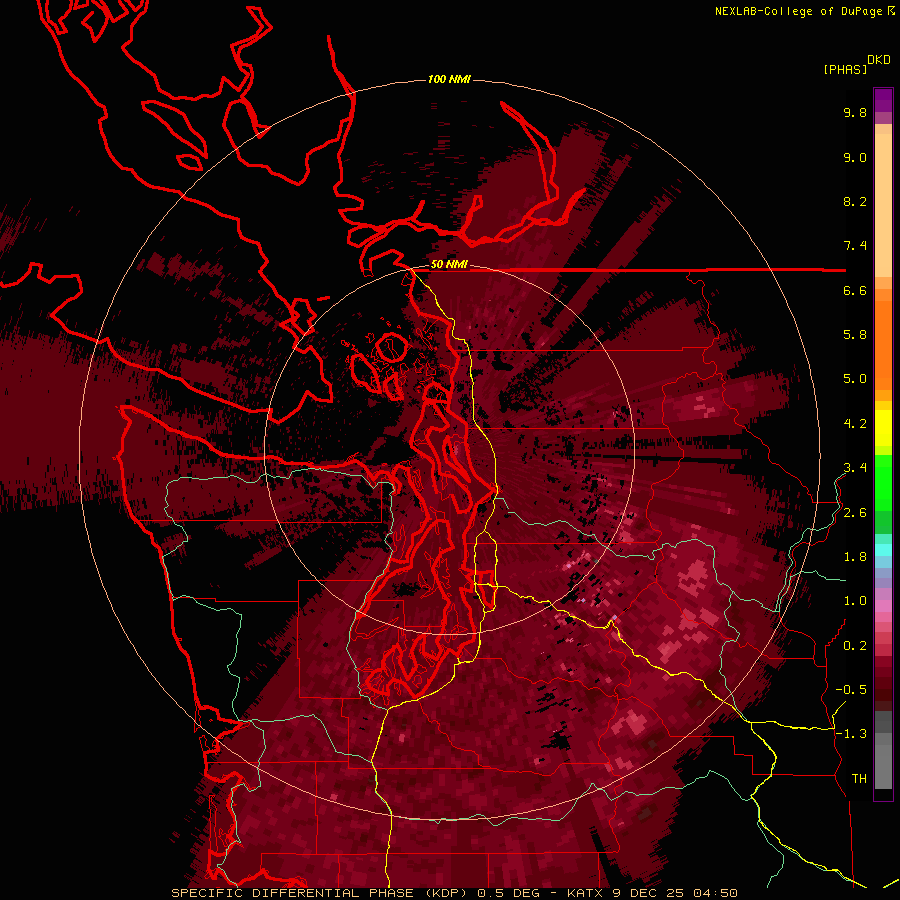Click the 9.0 scale value
Screen dimensions: 900x900
(x=855, y=158)
